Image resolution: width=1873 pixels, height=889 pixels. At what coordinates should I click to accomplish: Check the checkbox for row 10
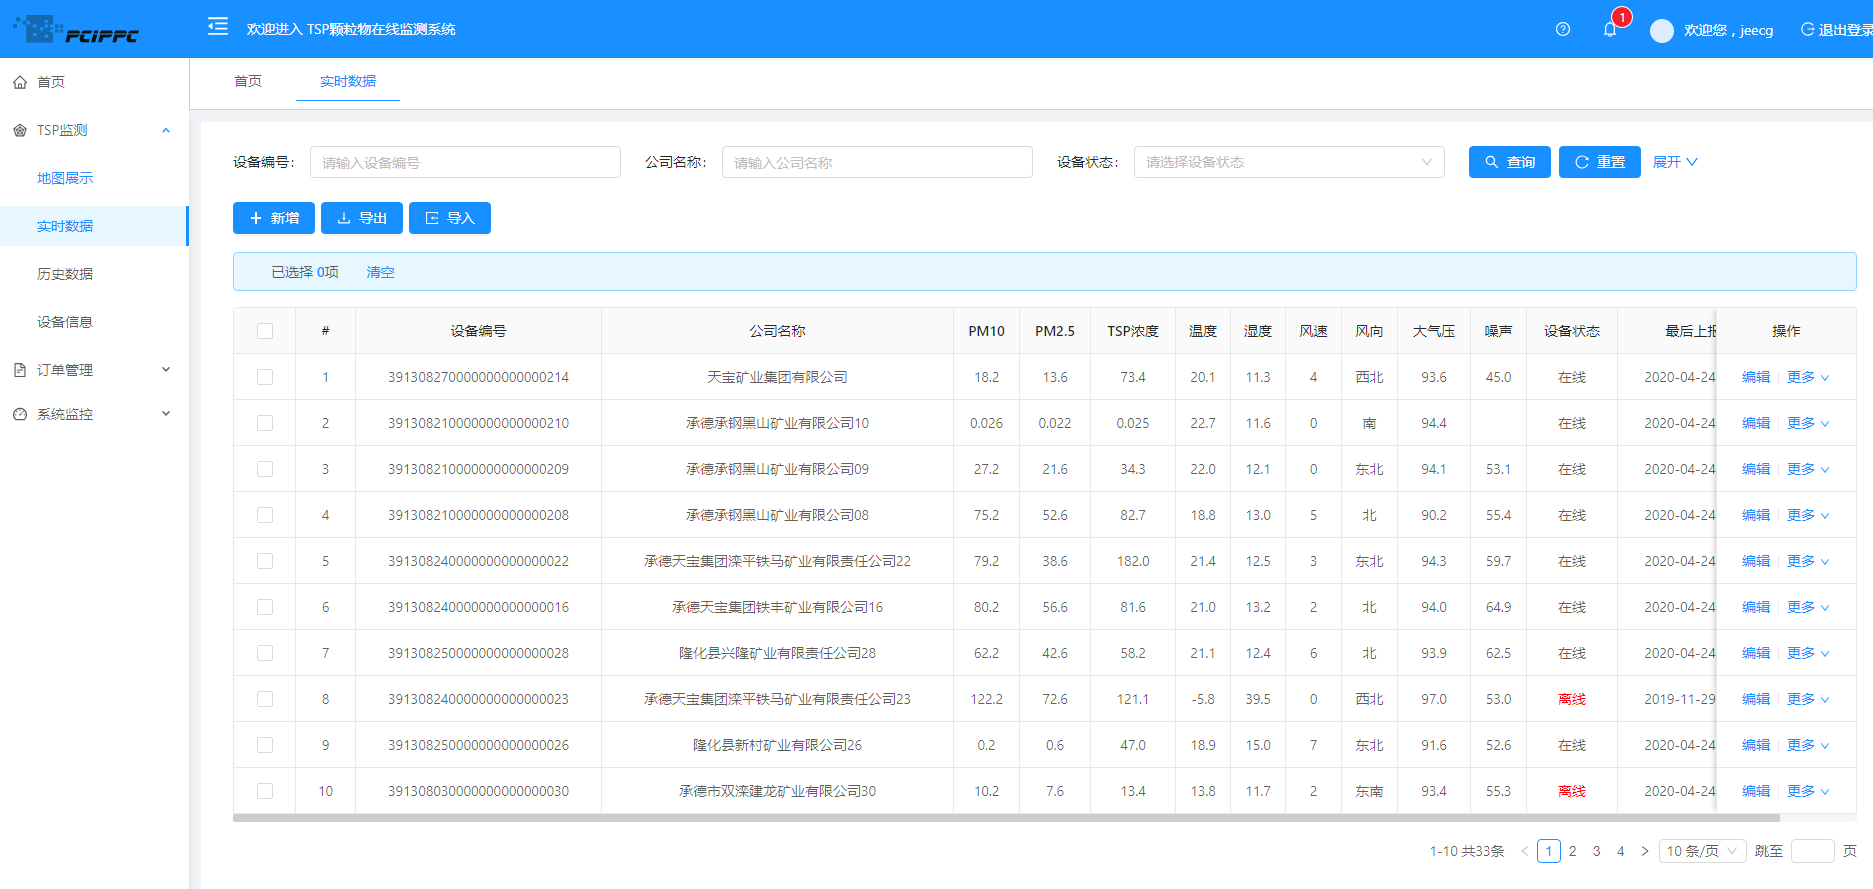(x=265, y=791)
